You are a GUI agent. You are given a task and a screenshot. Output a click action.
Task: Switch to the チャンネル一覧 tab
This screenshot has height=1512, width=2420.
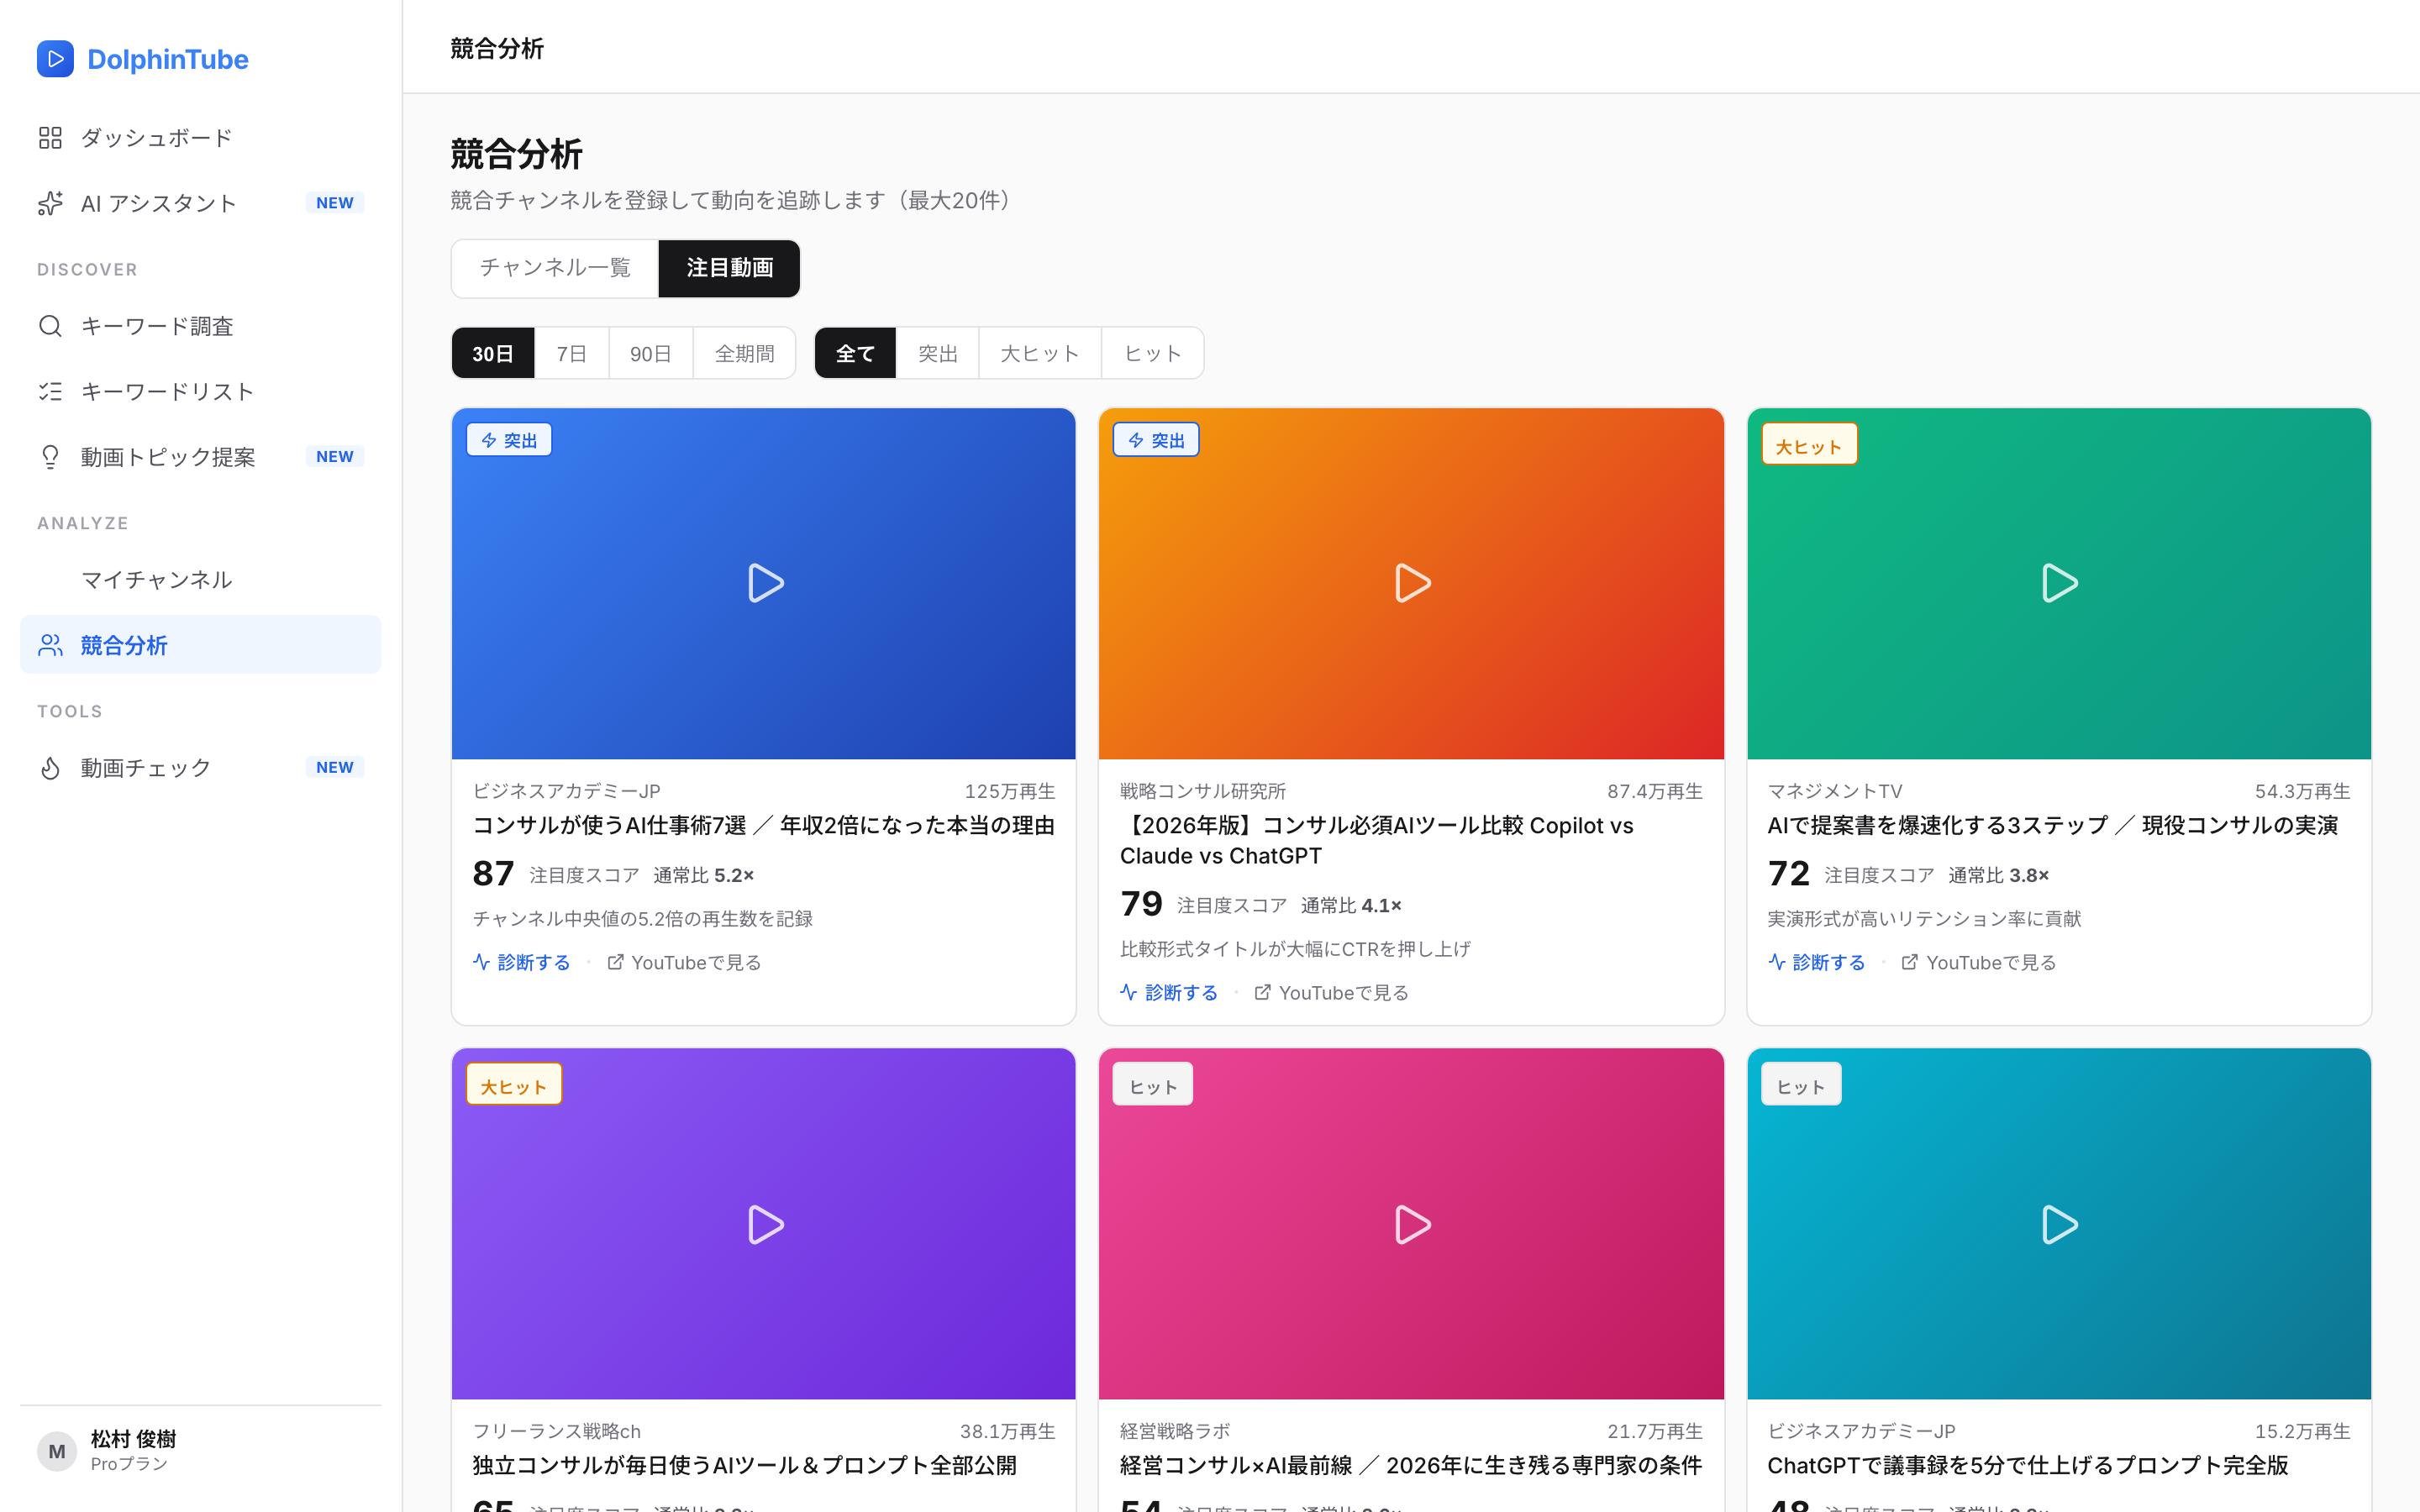click(x=555, y=268)
